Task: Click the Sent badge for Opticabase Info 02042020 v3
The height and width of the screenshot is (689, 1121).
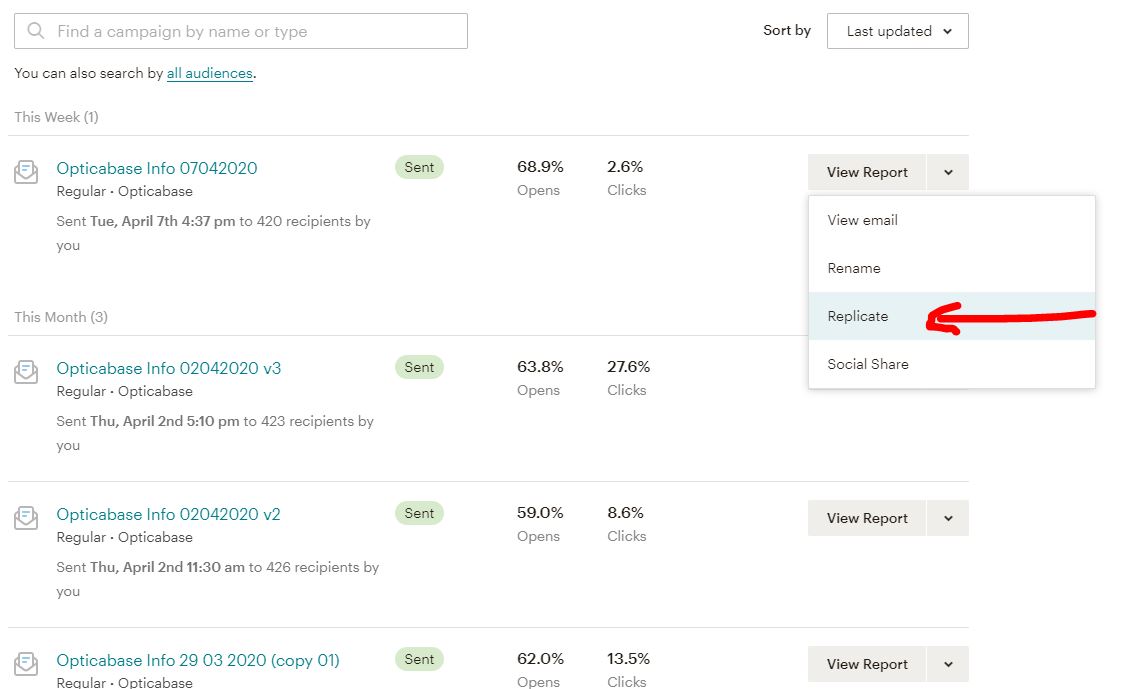Action: (419, 367)
